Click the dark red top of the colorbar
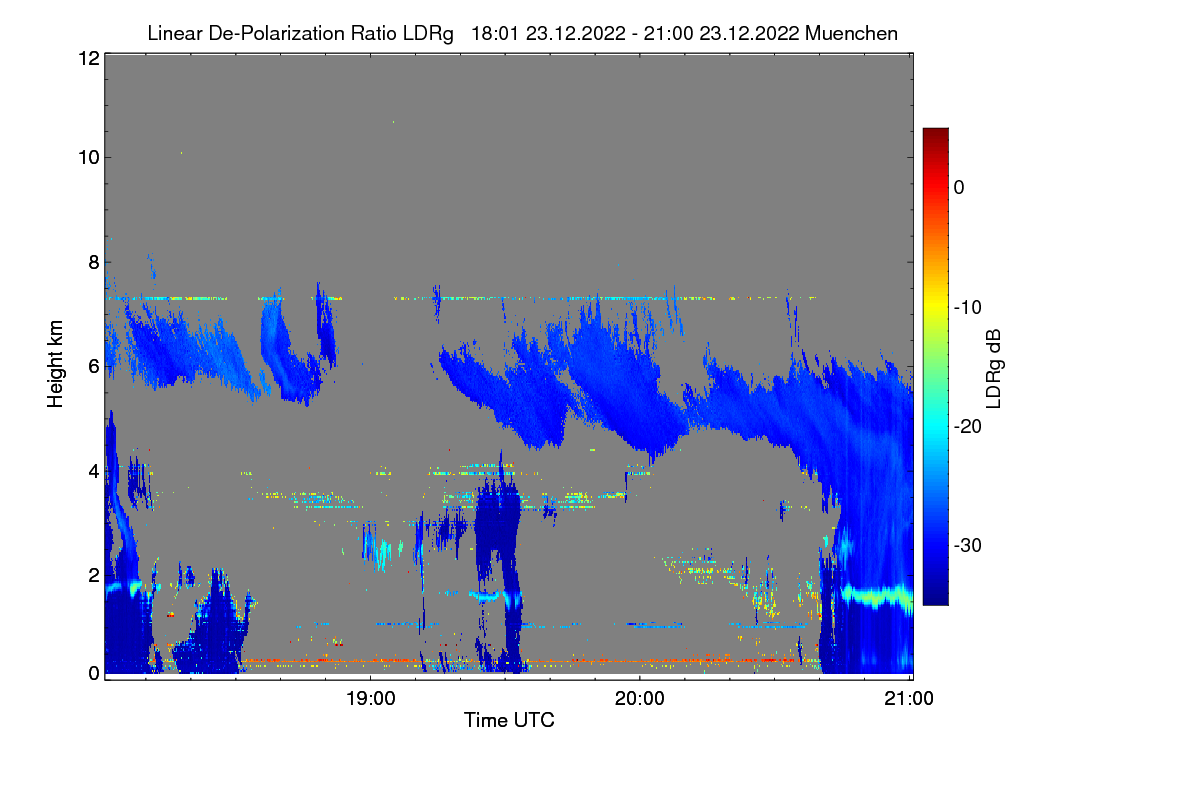Screen dimensions: 1200x800 [x=935, y=135]
